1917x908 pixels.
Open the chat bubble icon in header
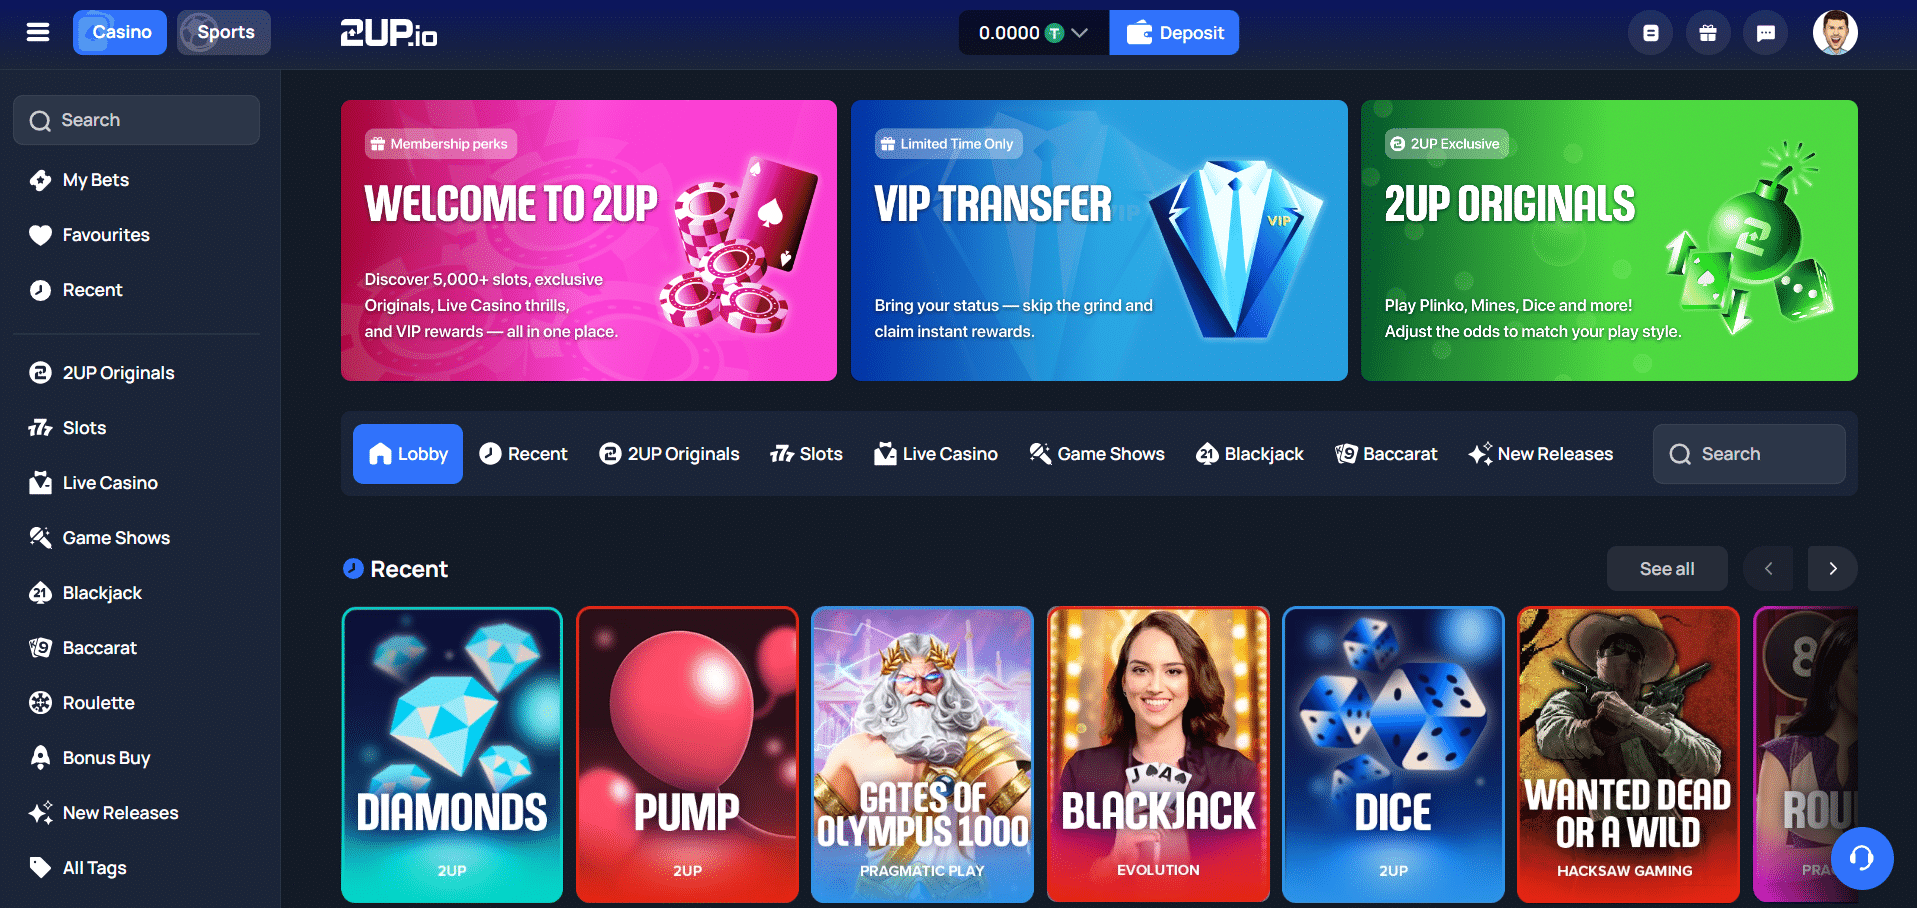1766,33
